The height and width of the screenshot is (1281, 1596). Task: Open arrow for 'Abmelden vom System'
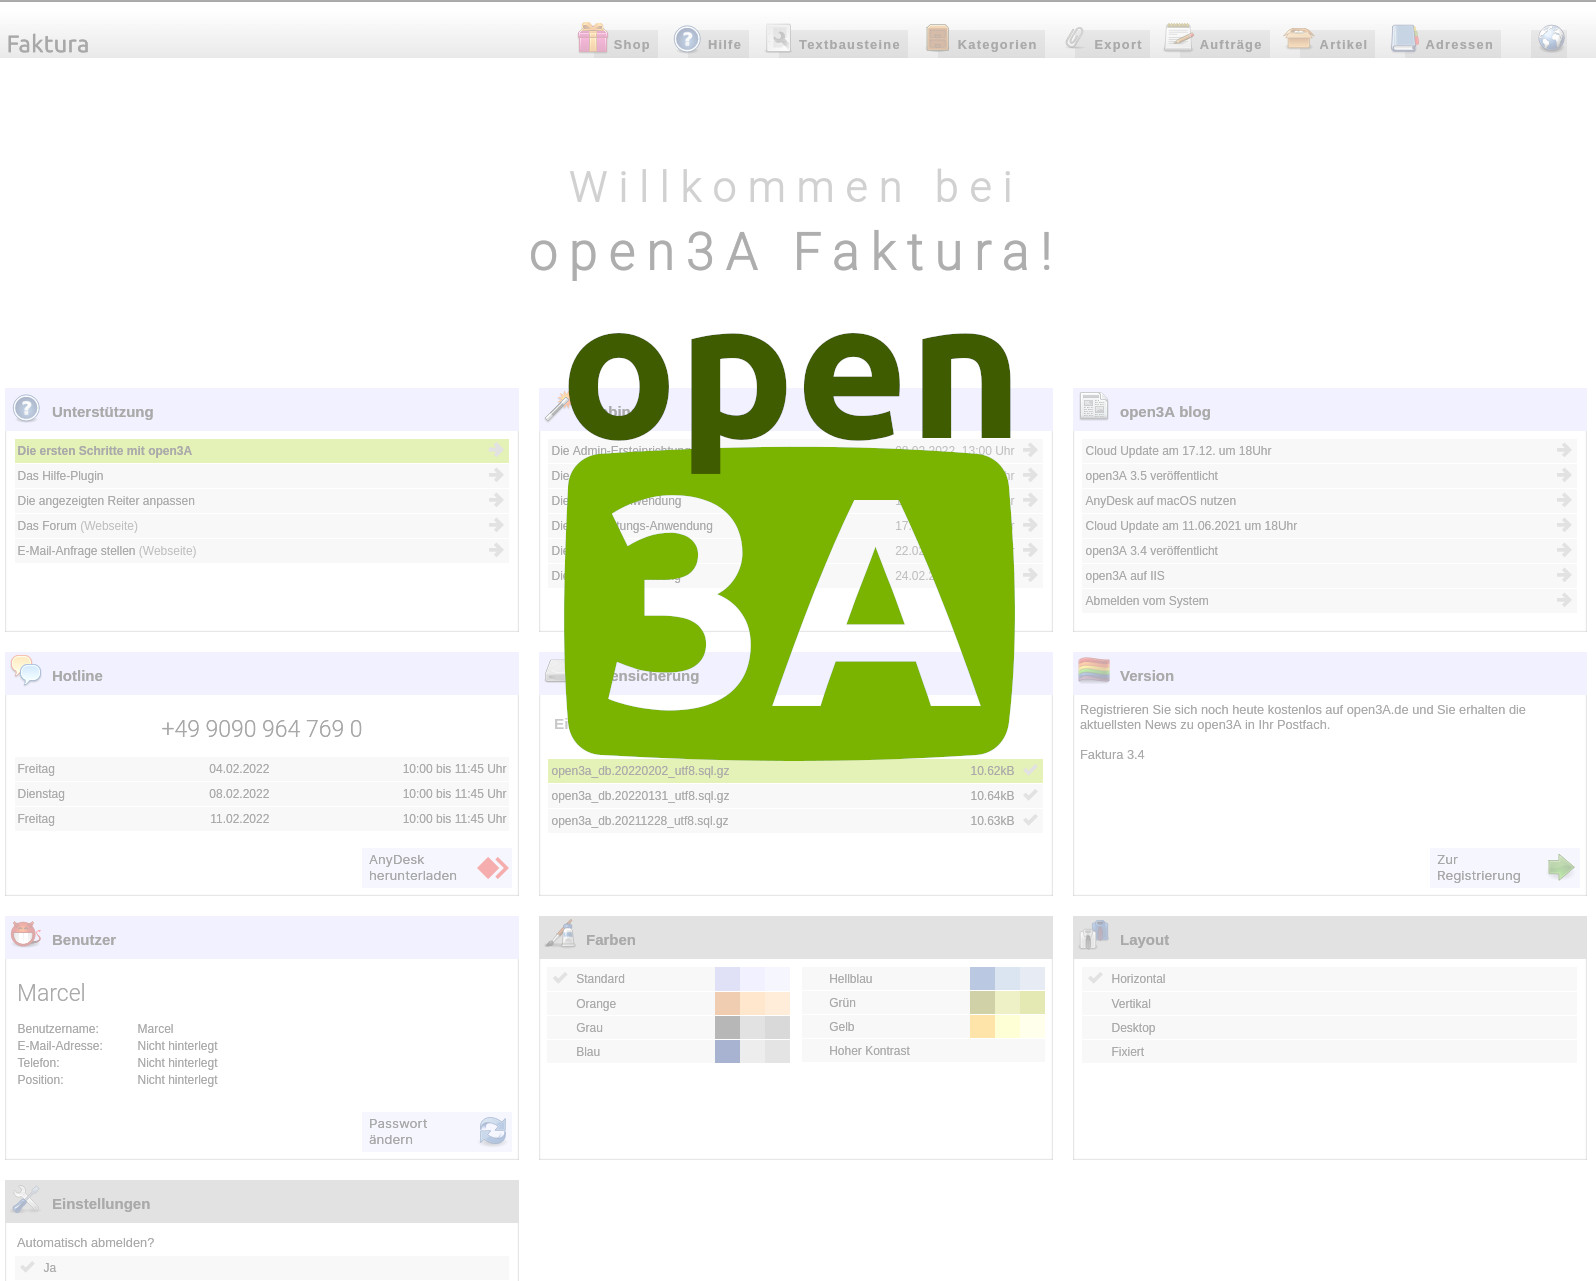1564,600
